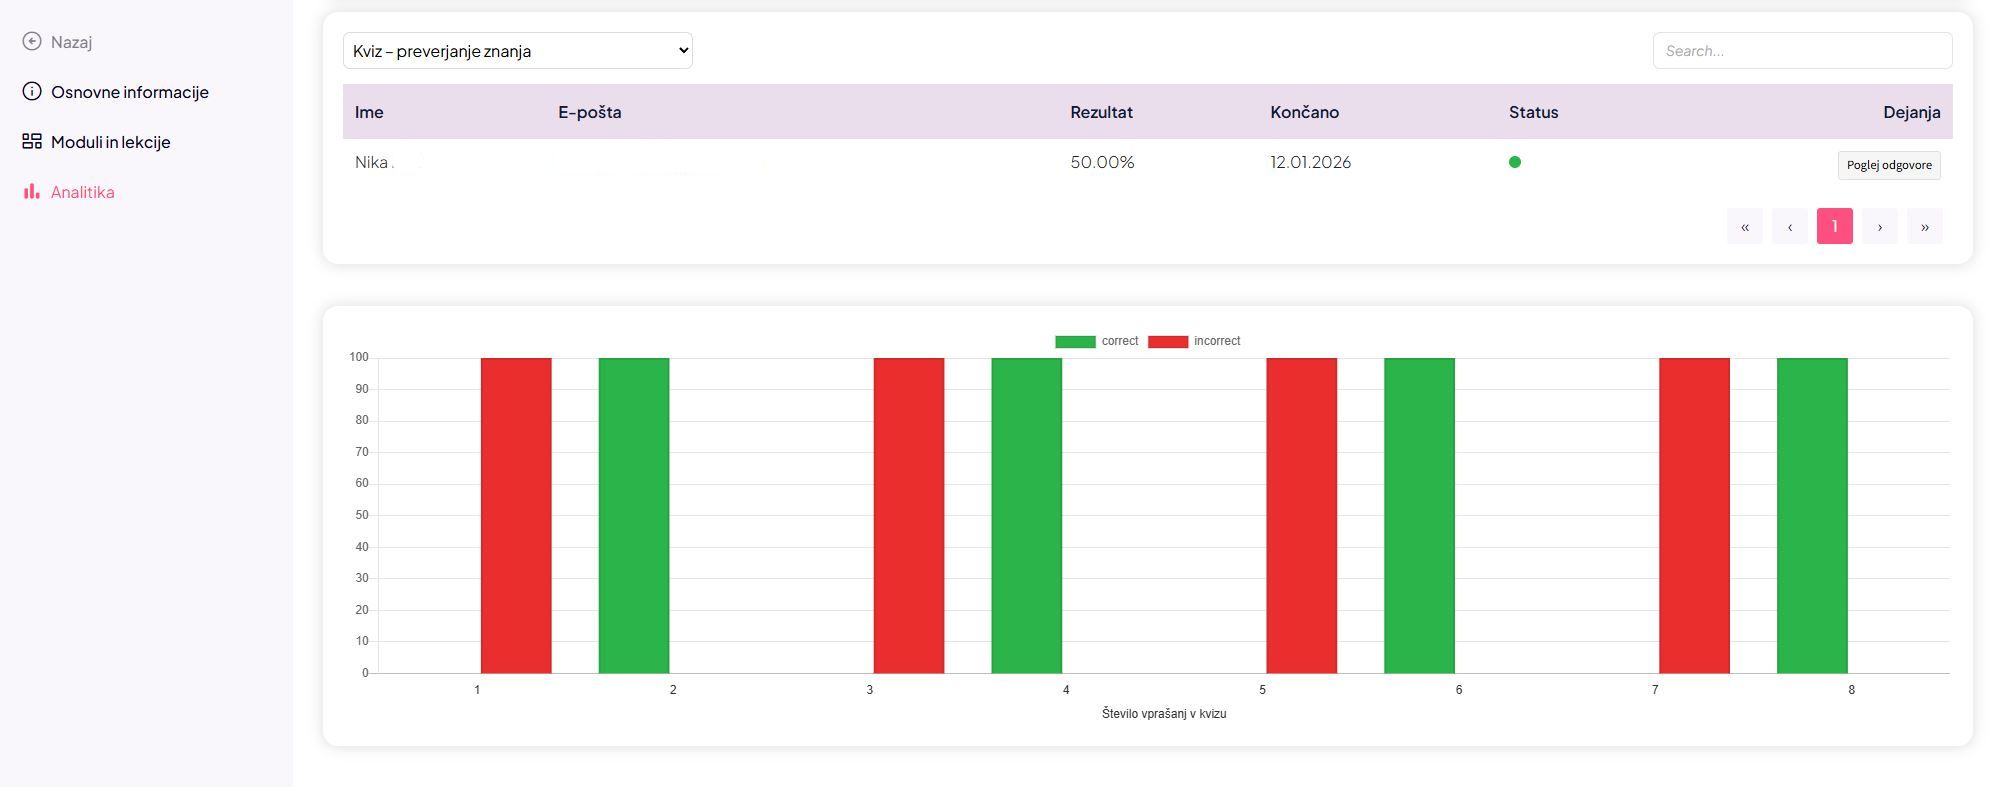Click the Moduli in lekcije grid icon
Viewport: 2008px width, 787px height.
point(32,142)
